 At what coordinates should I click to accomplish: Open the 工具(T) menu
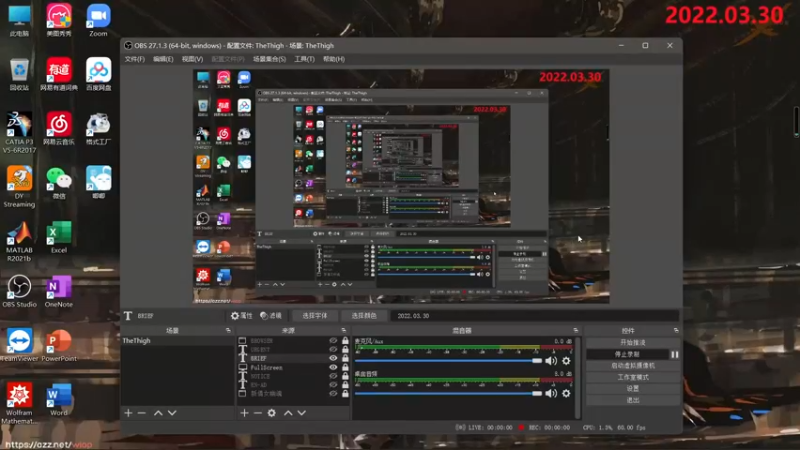pyautogui.click(x=305, y=59)
